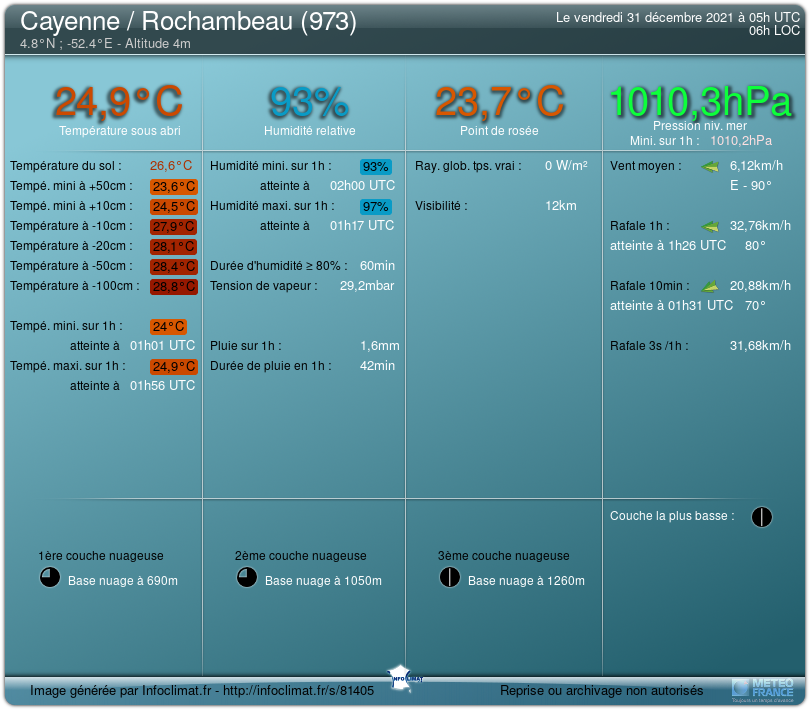Click the Couche la plus basse cloud icon

pyautogui.click(x=762, y=516)
